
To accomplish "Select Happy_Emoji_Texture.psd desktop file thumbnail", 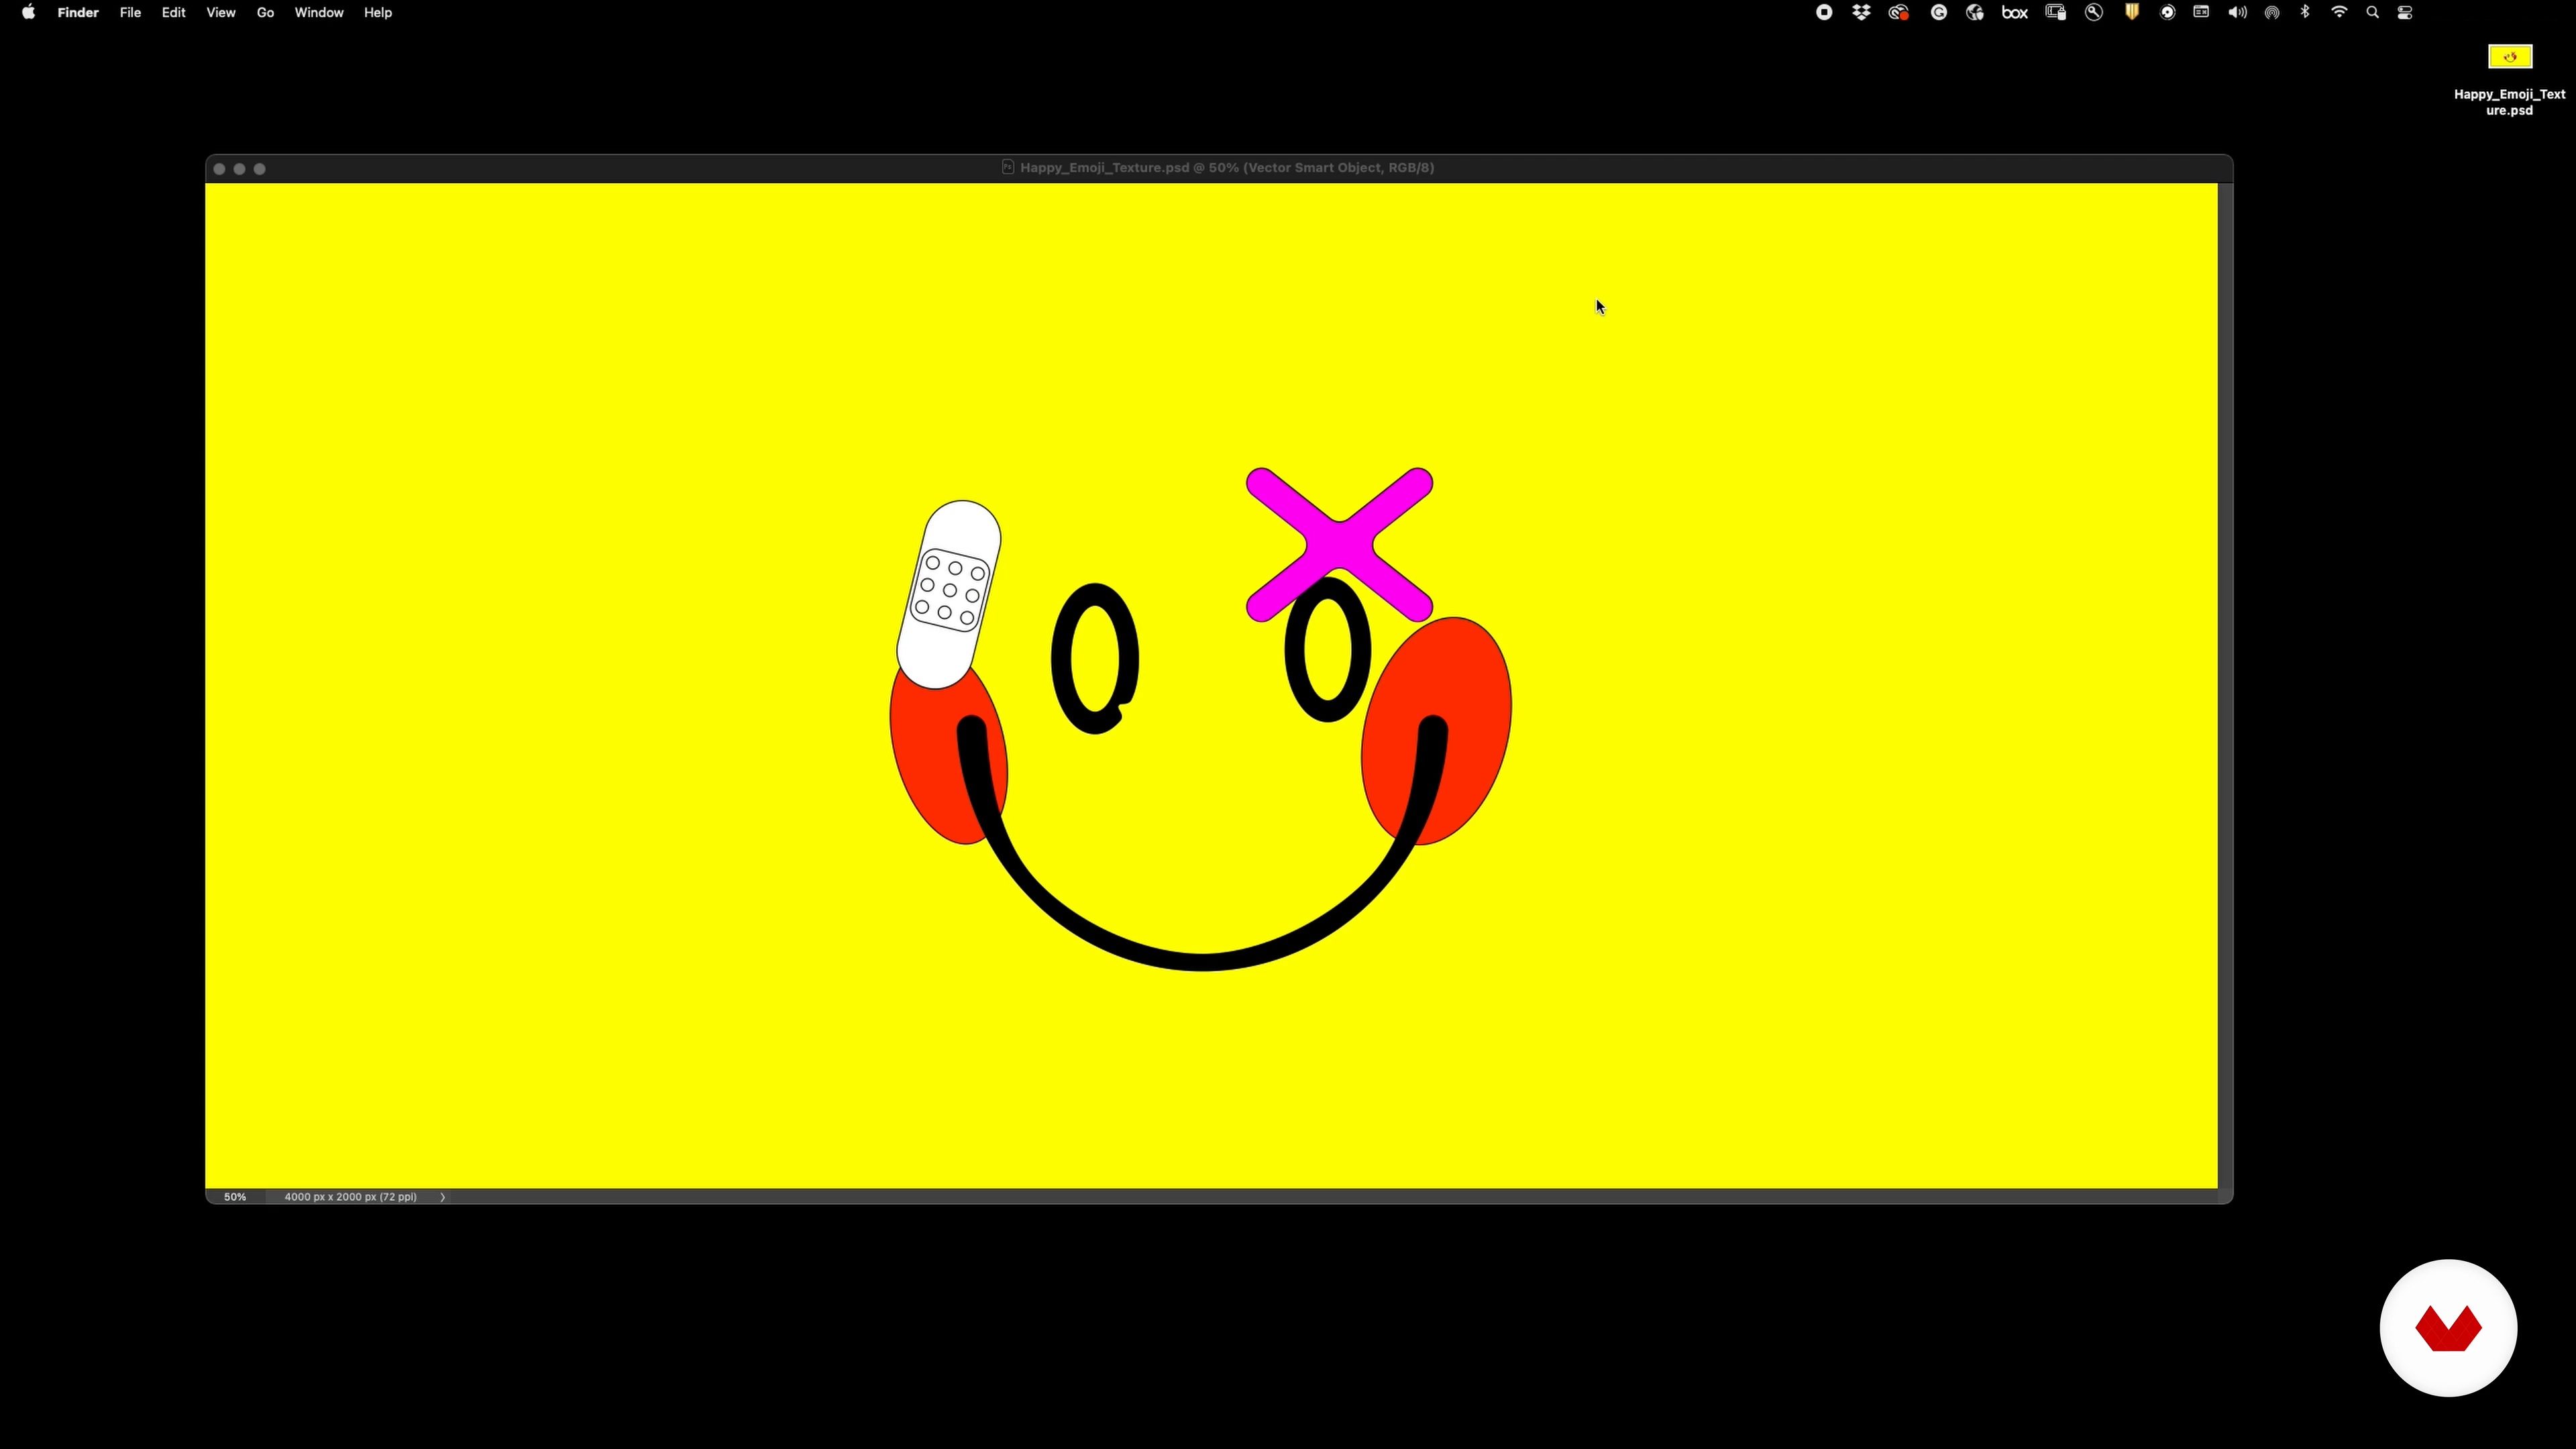I will click(x=2510, y=57).
